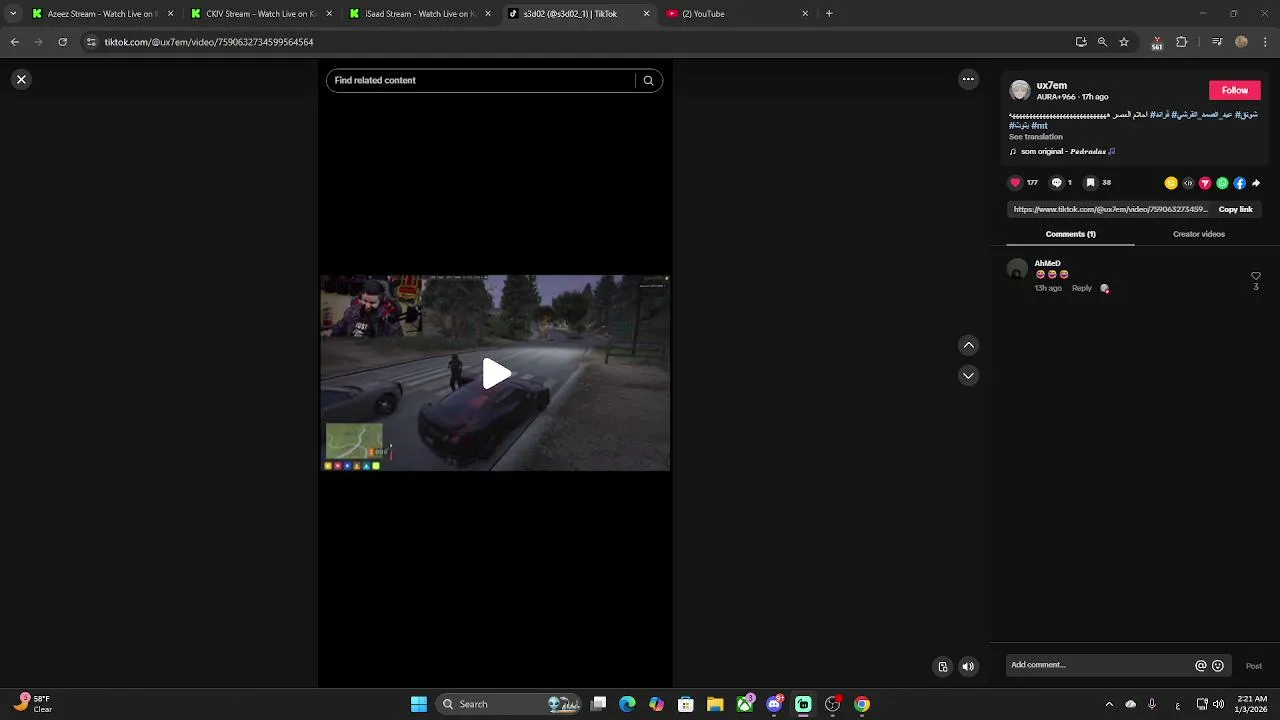Viewport: 1280px width, 720px height.
Task: Click See translation under the caption
Action: [x=1035, y=137]
